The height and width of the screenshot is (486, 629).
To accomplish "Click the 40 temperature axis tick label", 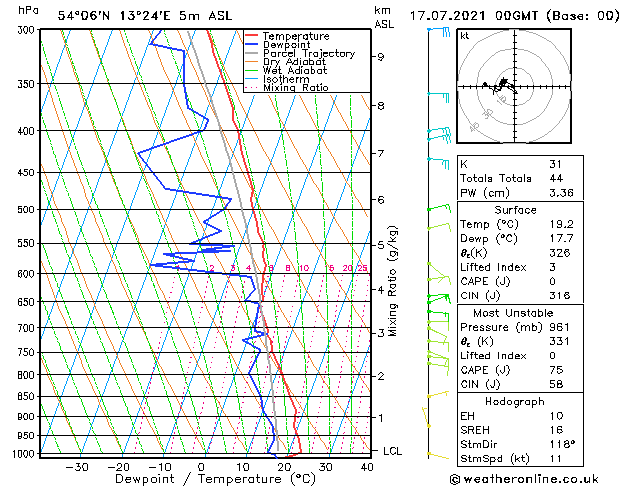I will click(367, 468).
